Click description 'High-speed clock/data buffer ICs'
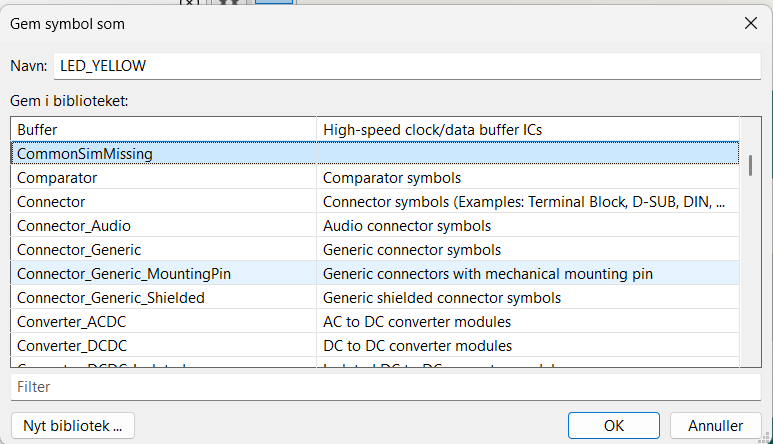 [x=432, y=130]
